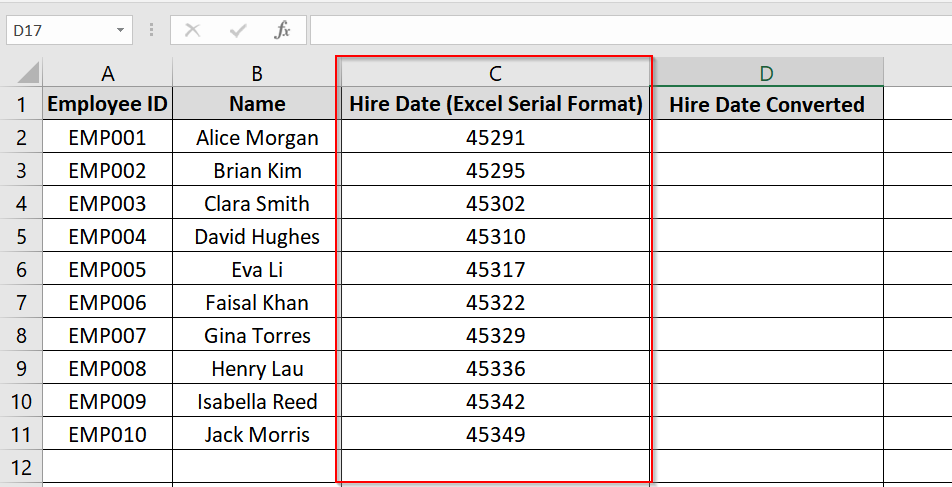This screenshot has height=487, width=952.
Task: Select cell containing EMP009
Action: coord(107,400)
